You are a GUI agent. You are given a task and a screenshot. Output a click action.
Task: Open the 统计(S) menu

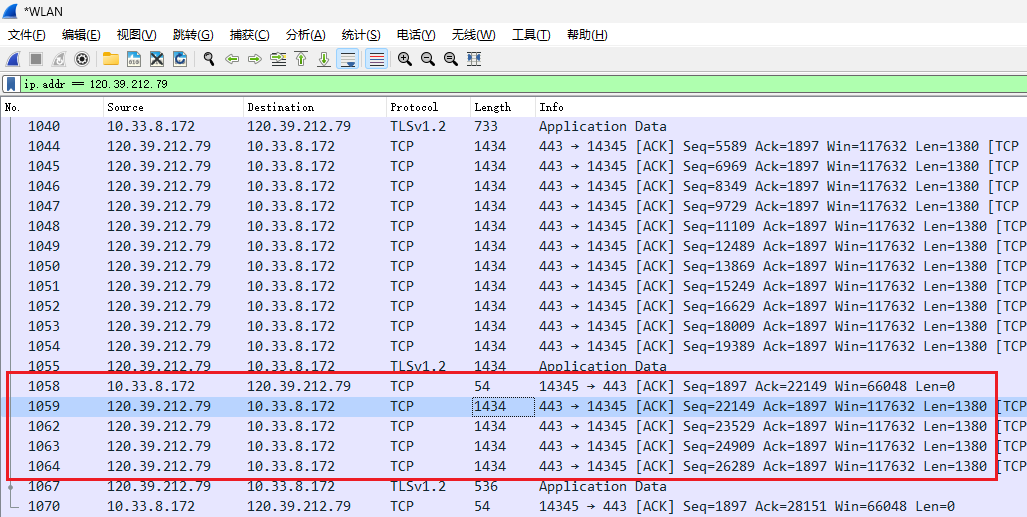tap(361, 35)
